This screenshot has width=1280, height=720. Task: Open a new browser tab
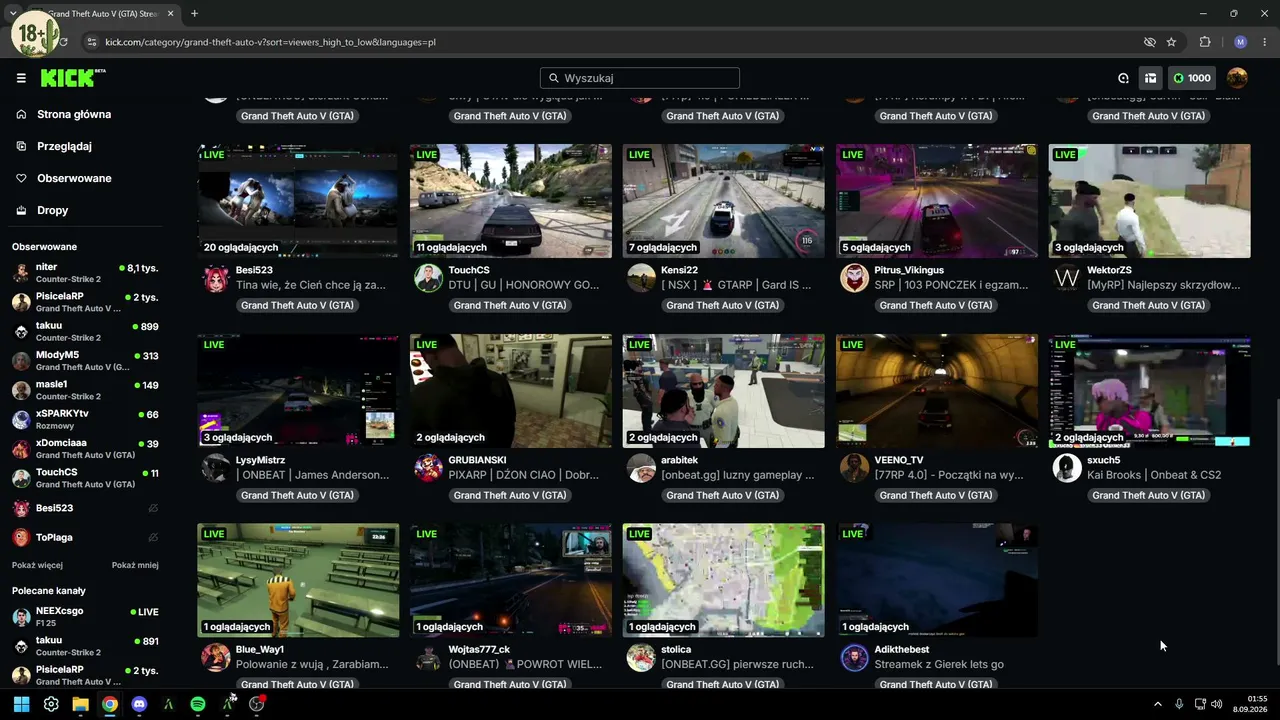point(194,14)
